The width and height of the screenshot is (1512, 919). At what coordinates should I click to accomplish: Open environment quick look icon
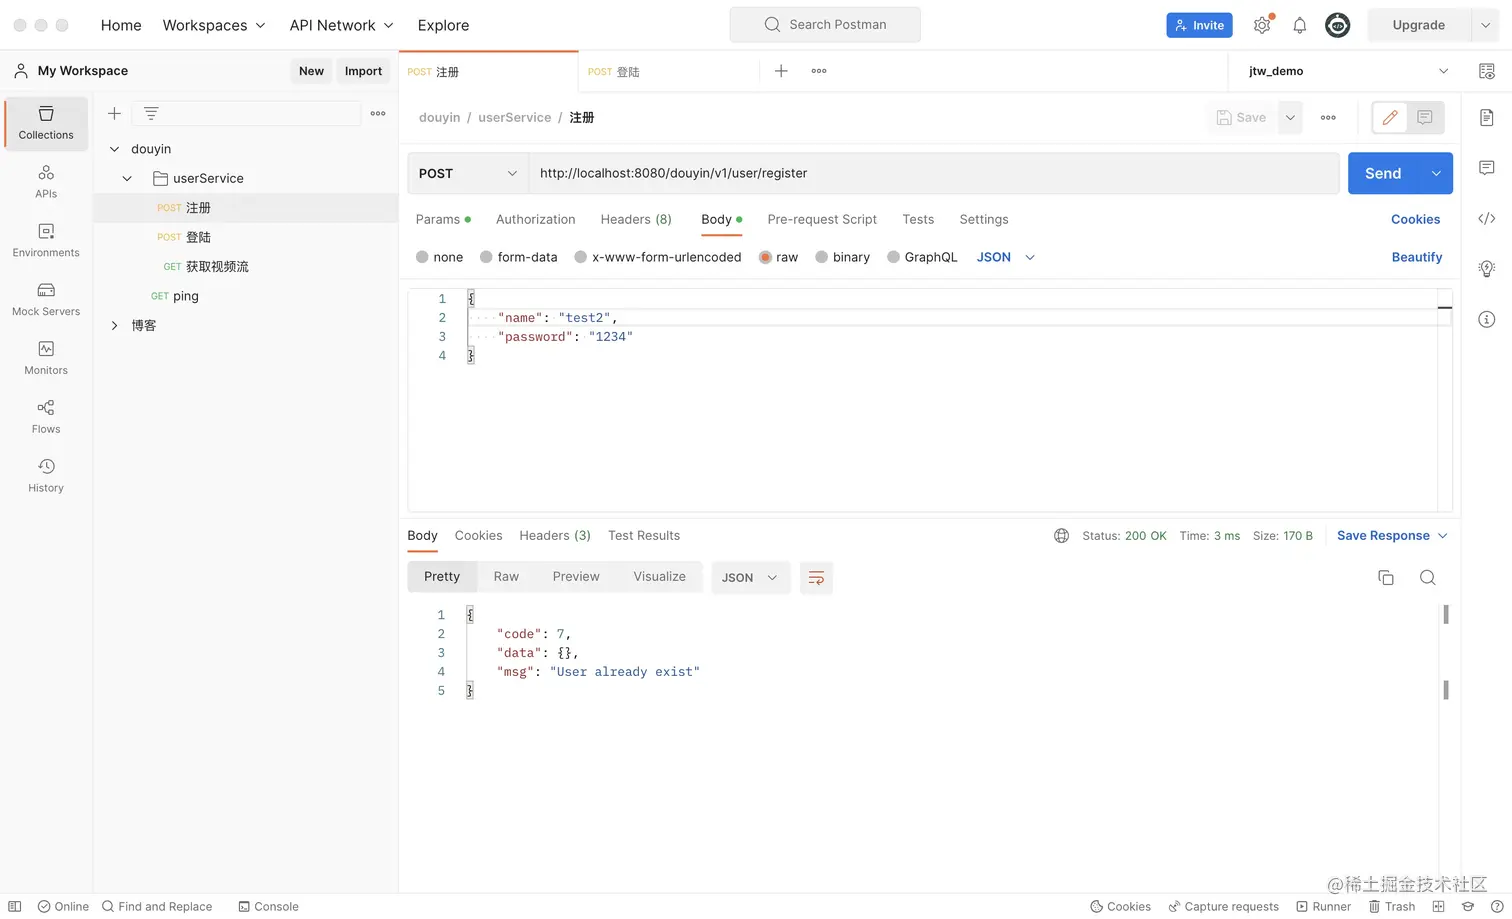pyautogui.click(x=1486, y=71)
